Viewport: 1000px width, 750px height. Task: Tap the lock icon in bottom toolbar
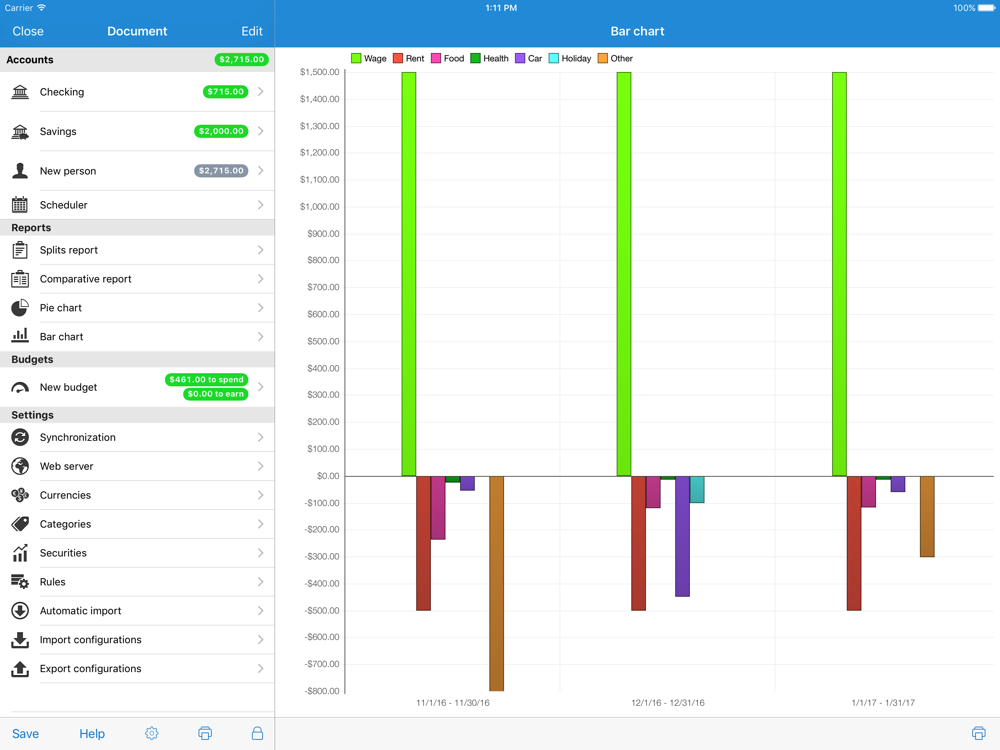click(x=257, y=733)
